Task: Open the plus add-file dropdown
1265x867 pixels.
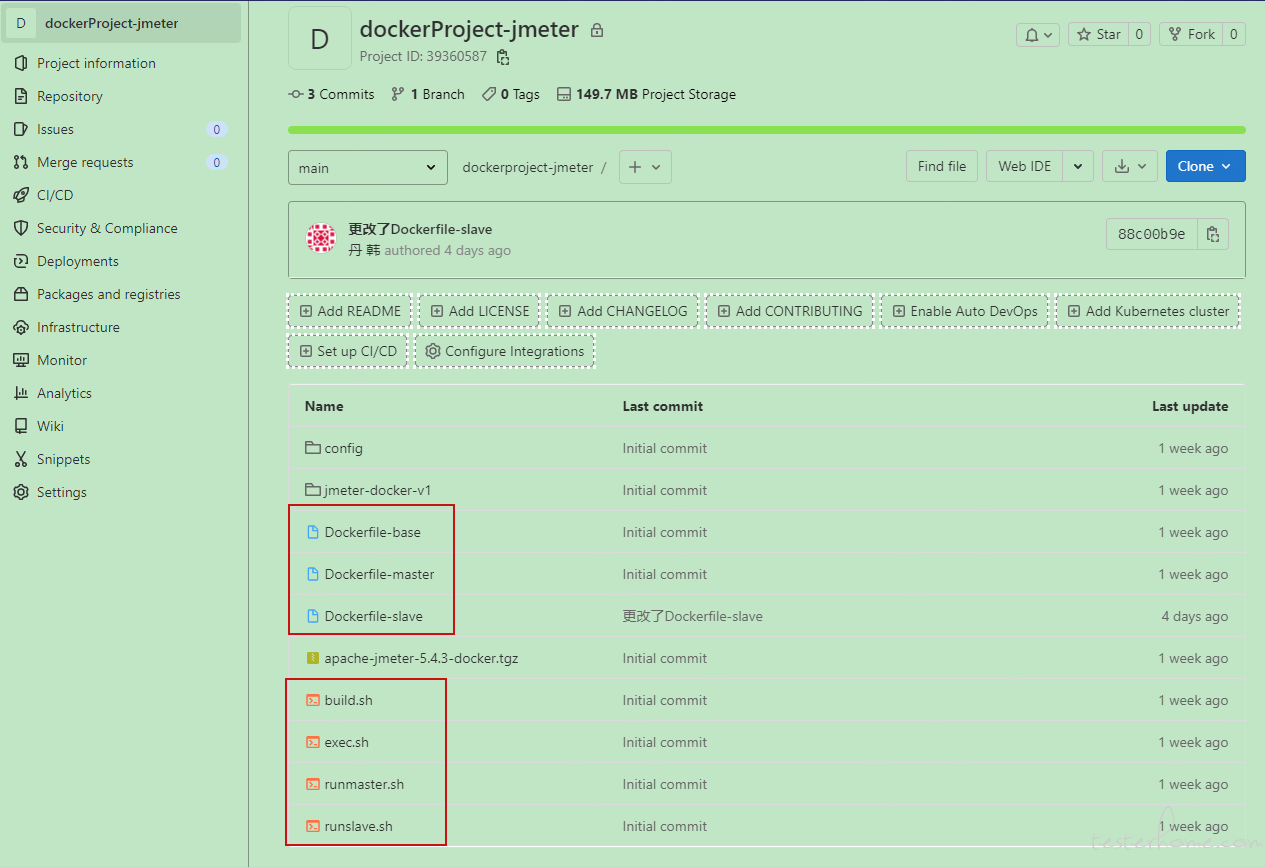Action: [645, 167]
